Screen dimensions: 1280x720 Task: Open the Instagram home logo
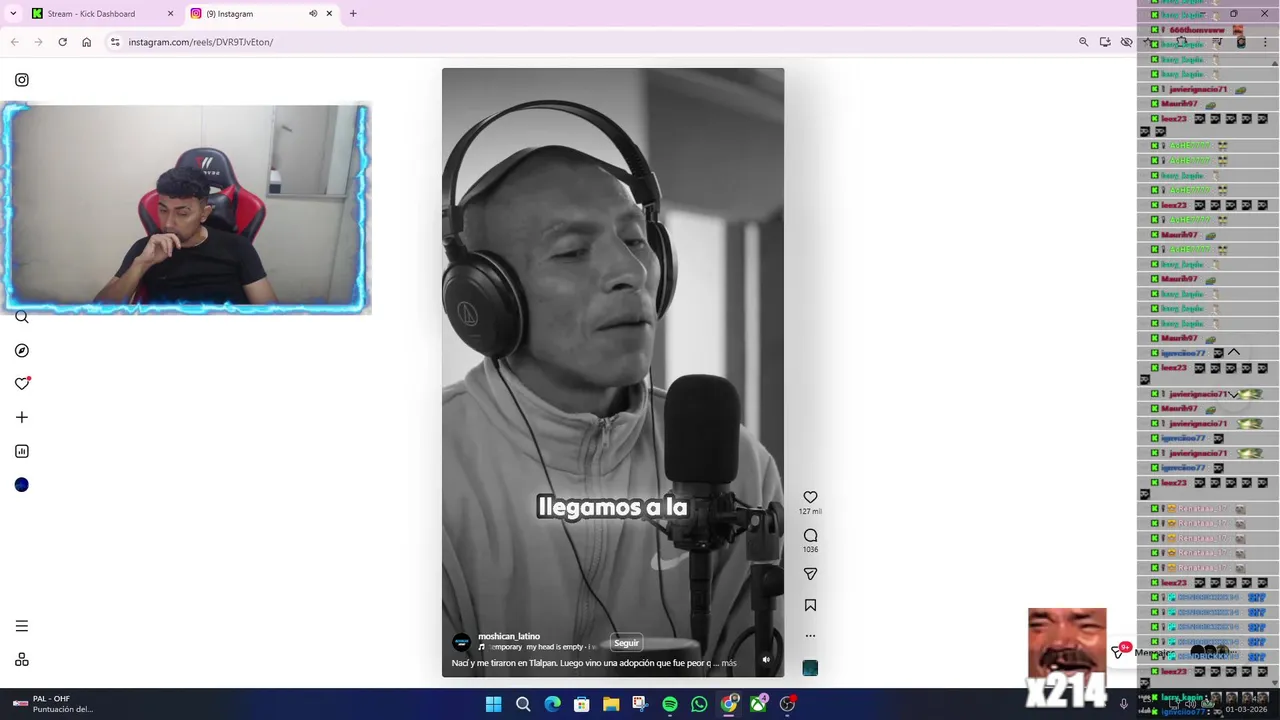coord(22,80)
